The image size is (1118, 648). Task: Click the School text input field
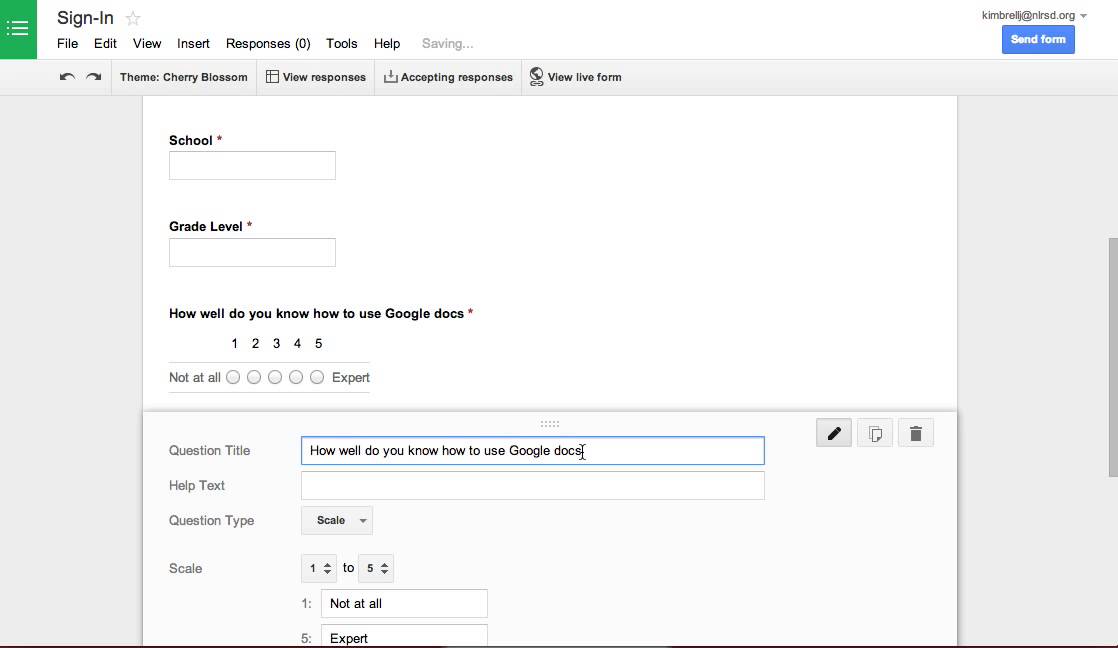252,165
